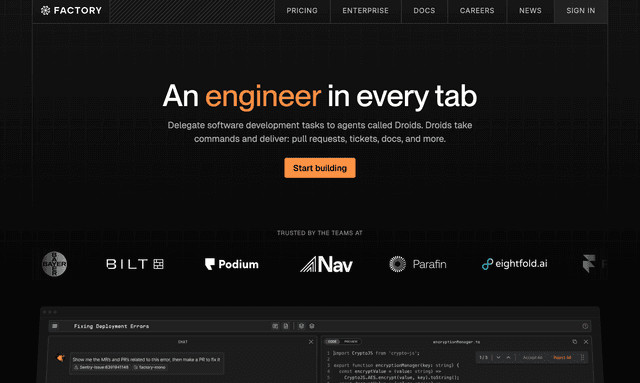This screenshot has height=383, width=640.
Task: Click the eightfold.ai logo
Action: coord(514,264)
